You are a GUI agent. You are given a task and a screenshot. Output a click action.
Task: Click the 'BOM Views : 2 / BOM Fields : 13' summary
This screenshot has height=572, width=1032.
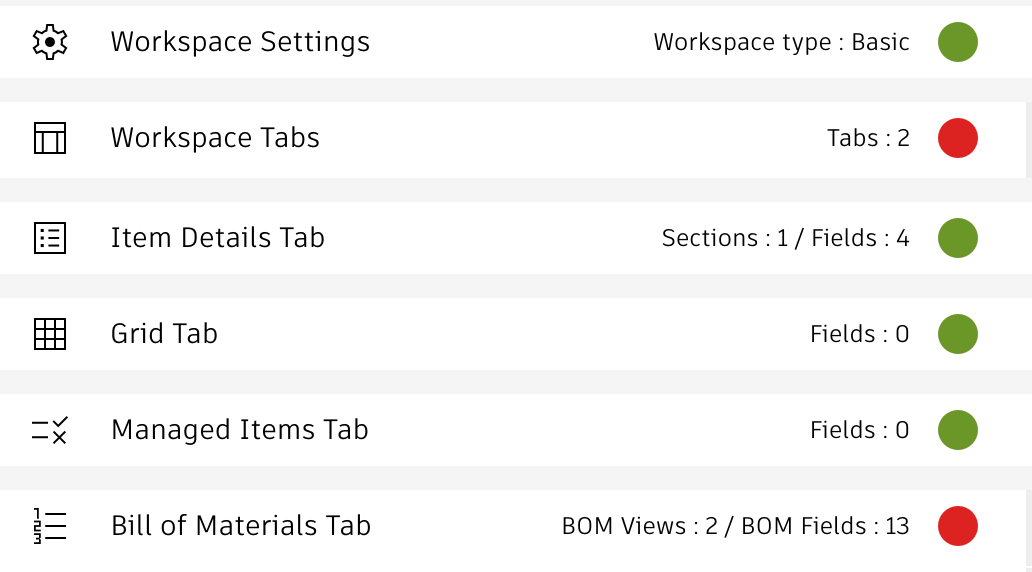pos(735,526)
